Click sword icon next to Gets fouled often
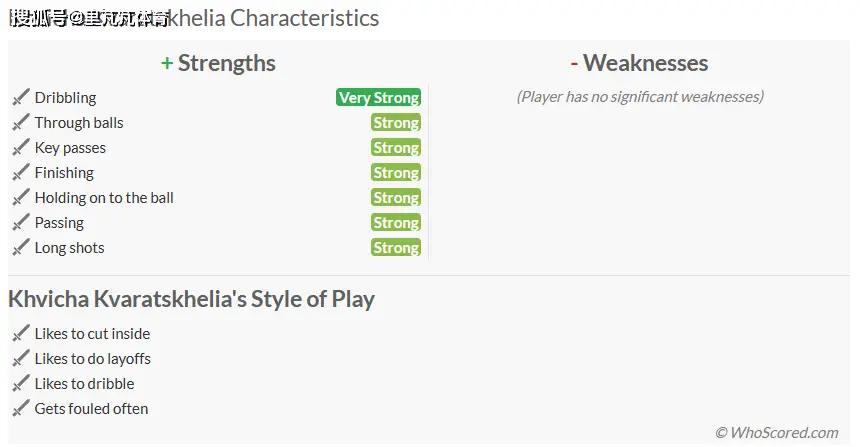Viewport: 860px width, 447px height. pyautogui.click(x=20, y=409)
